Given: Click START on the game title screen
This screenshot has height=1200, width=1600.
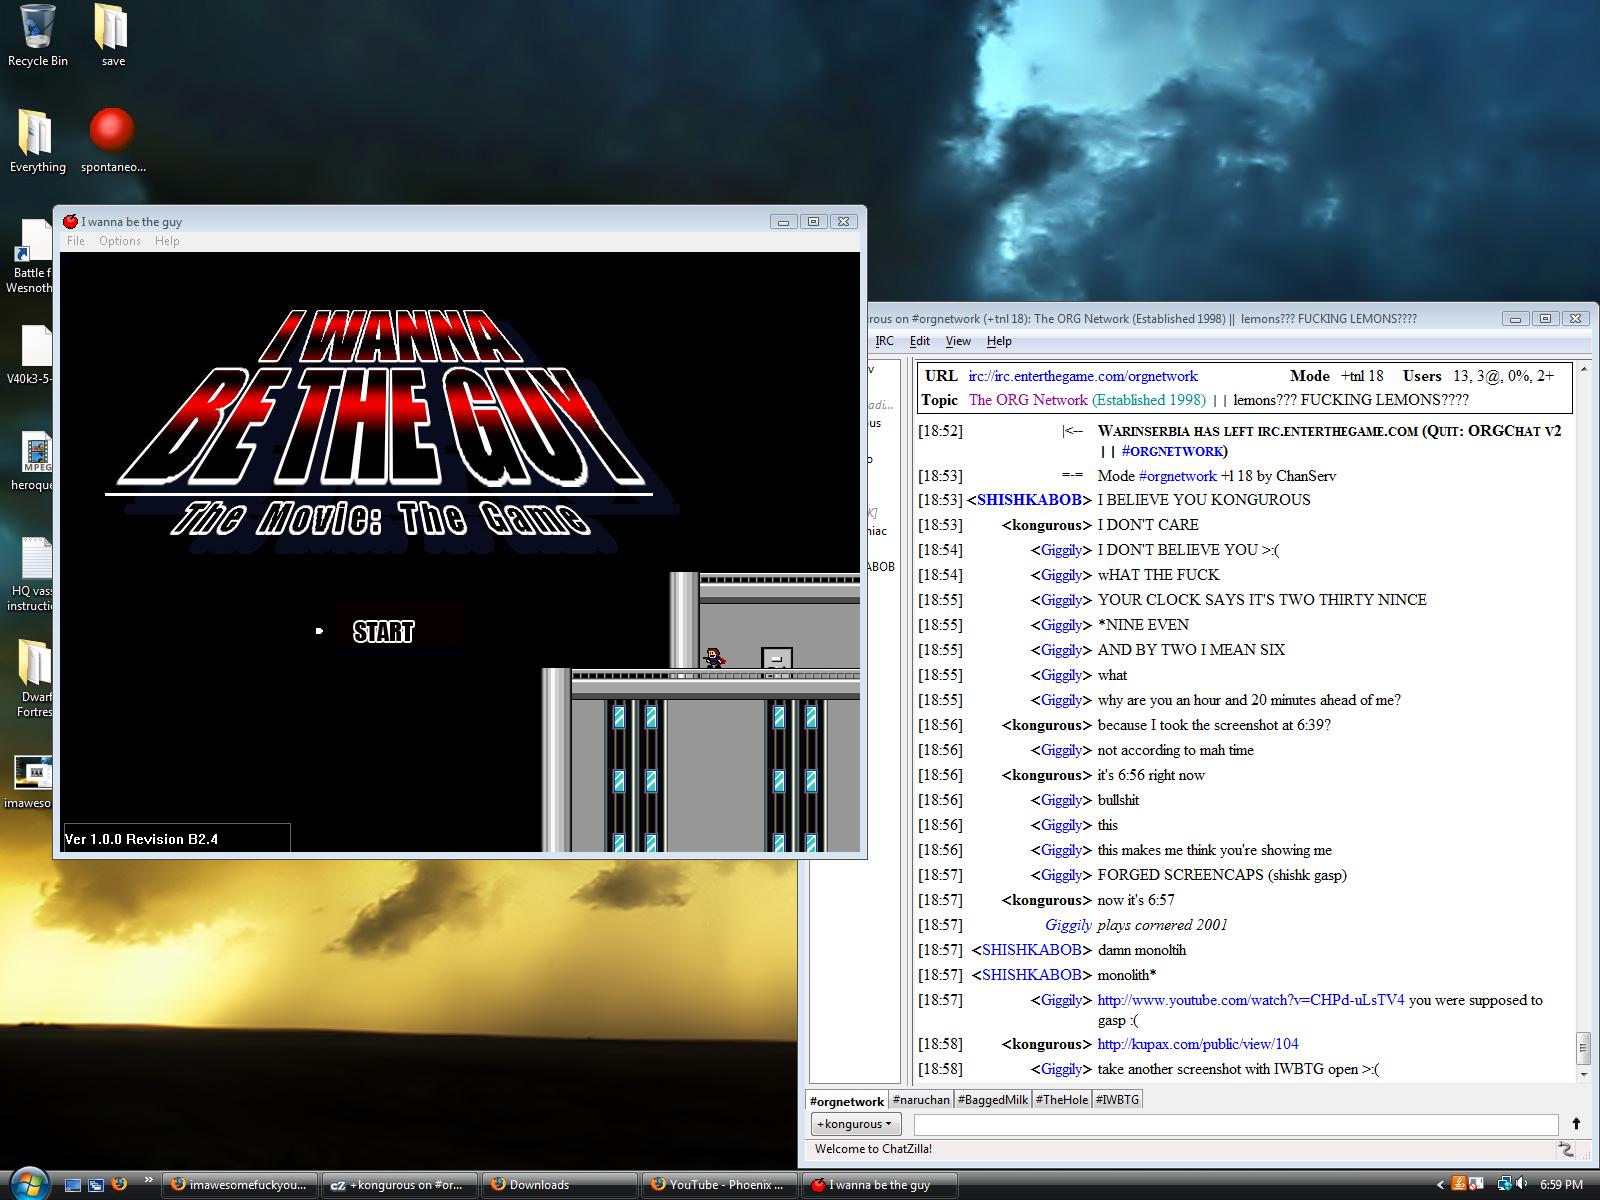Looking at the screenshot, I should [384, 631].
